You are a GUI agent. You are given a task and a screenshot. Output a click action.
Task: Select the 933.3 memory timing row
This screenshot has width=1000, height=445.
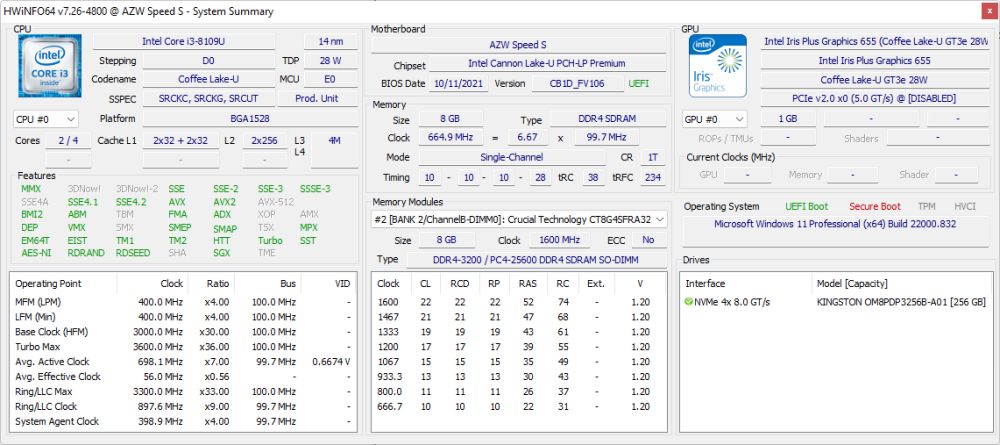(519, 377)
